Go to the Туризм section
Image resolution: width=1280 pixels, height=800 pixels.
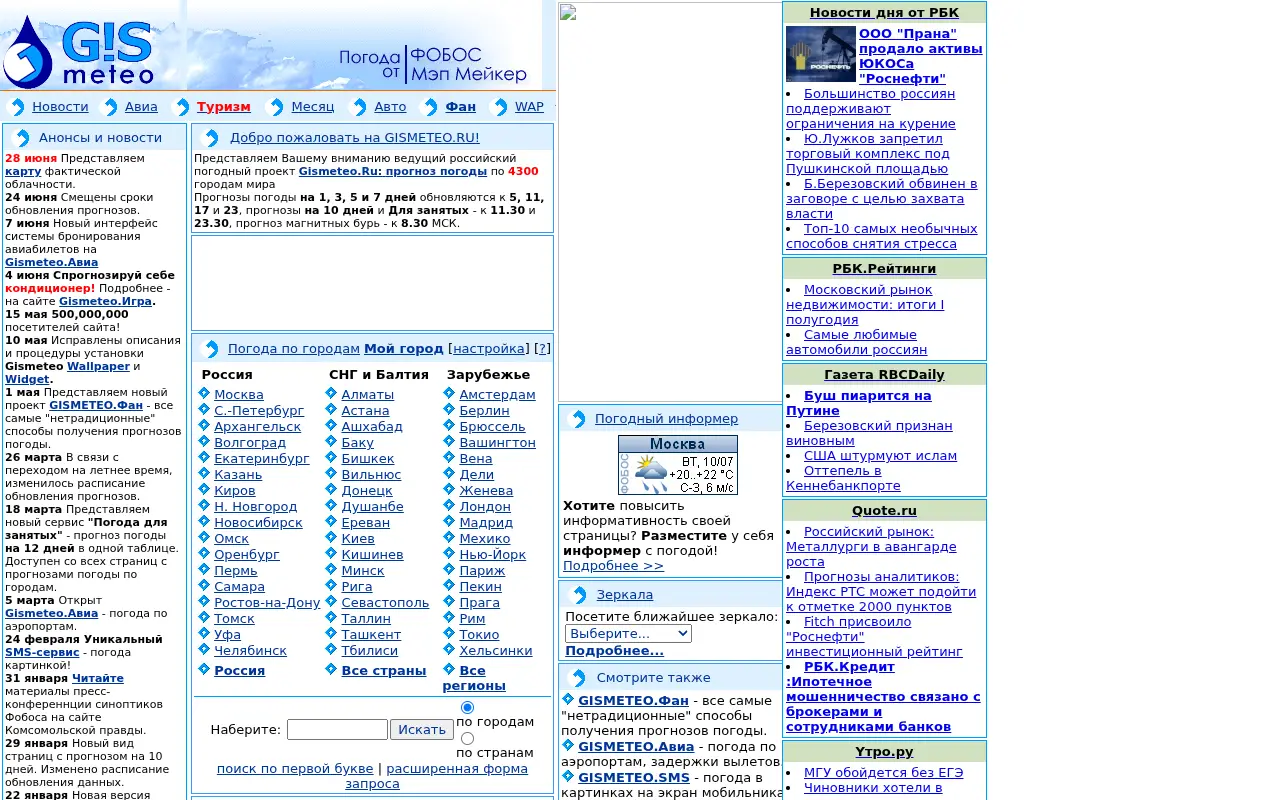[224, 107]
